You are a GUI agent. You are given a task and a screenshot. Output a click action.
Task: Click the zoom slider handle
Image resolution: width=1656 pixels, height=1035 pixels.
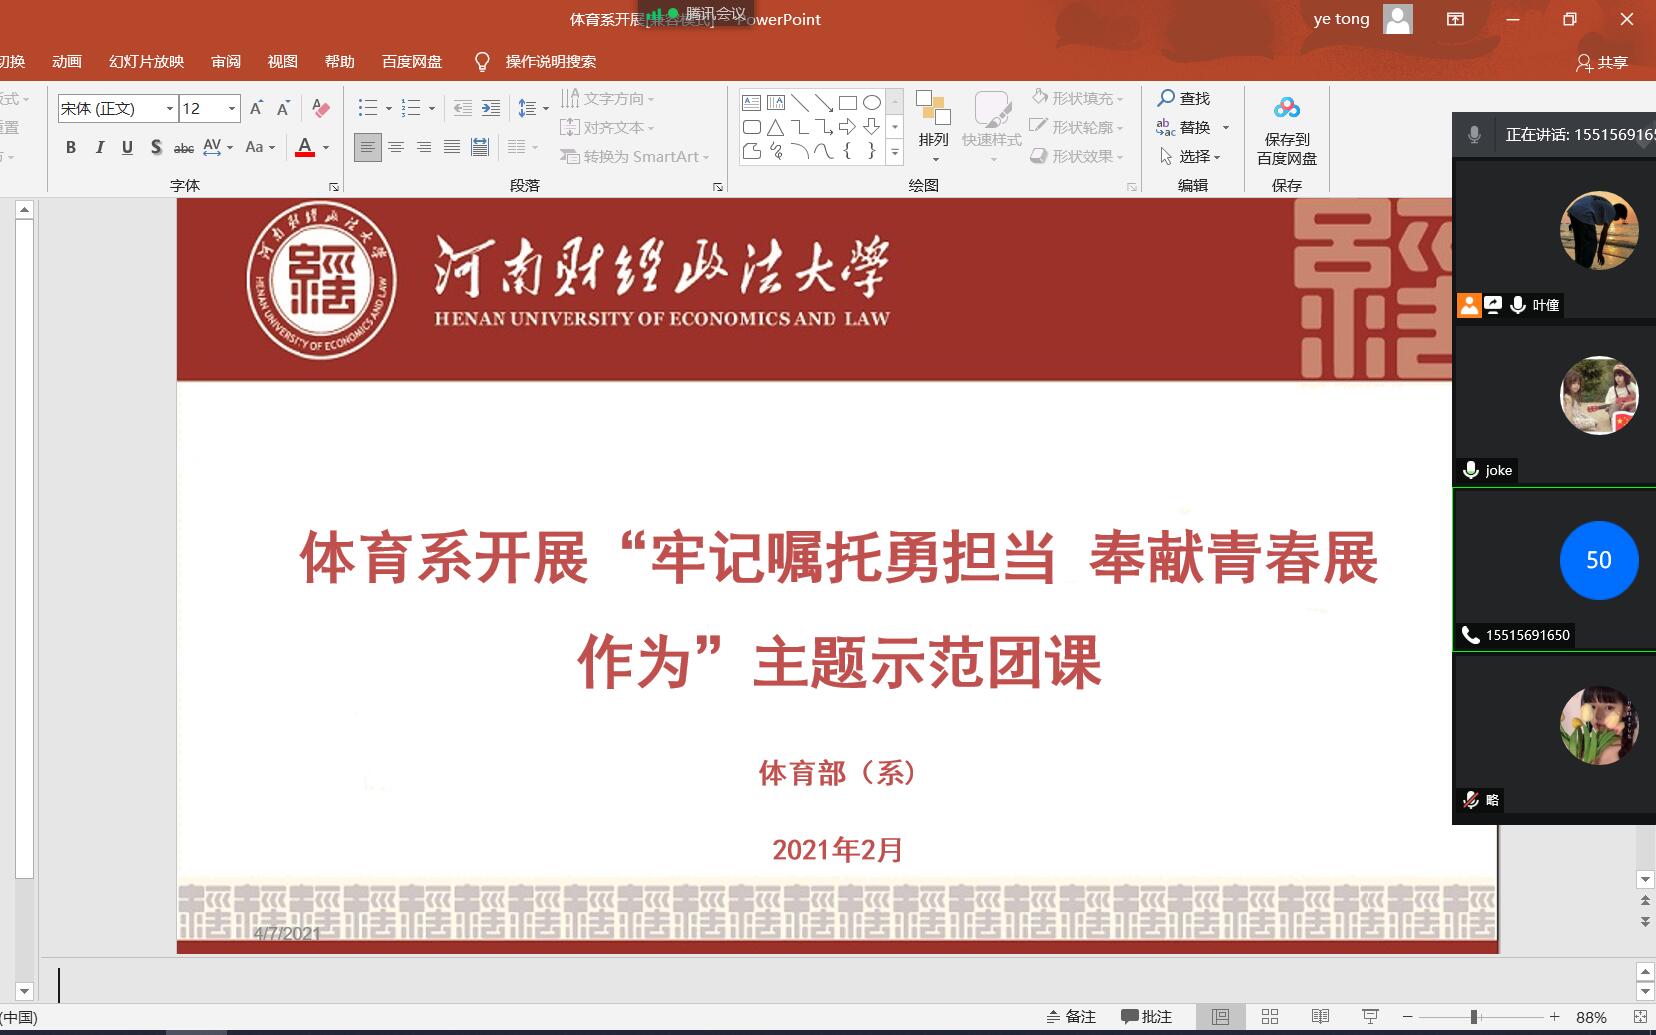pos(1474,1017)
